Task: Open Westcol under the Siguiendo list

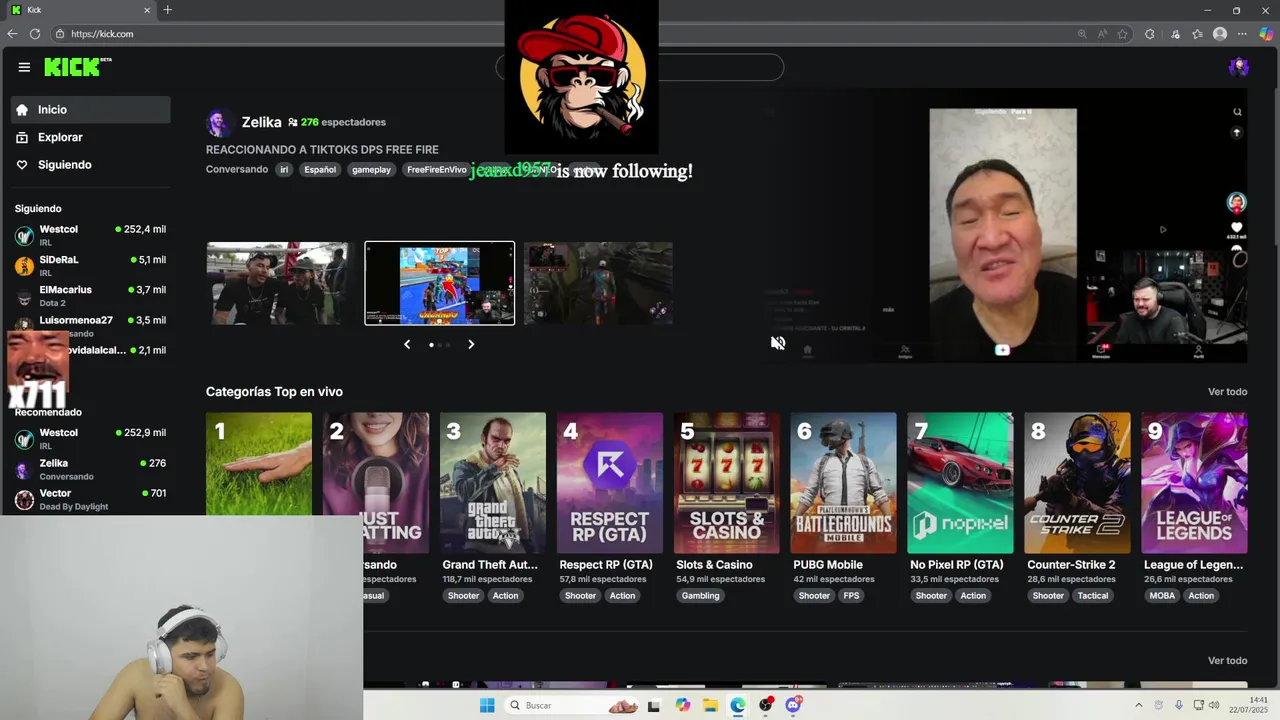Action: tap(90, 235)
